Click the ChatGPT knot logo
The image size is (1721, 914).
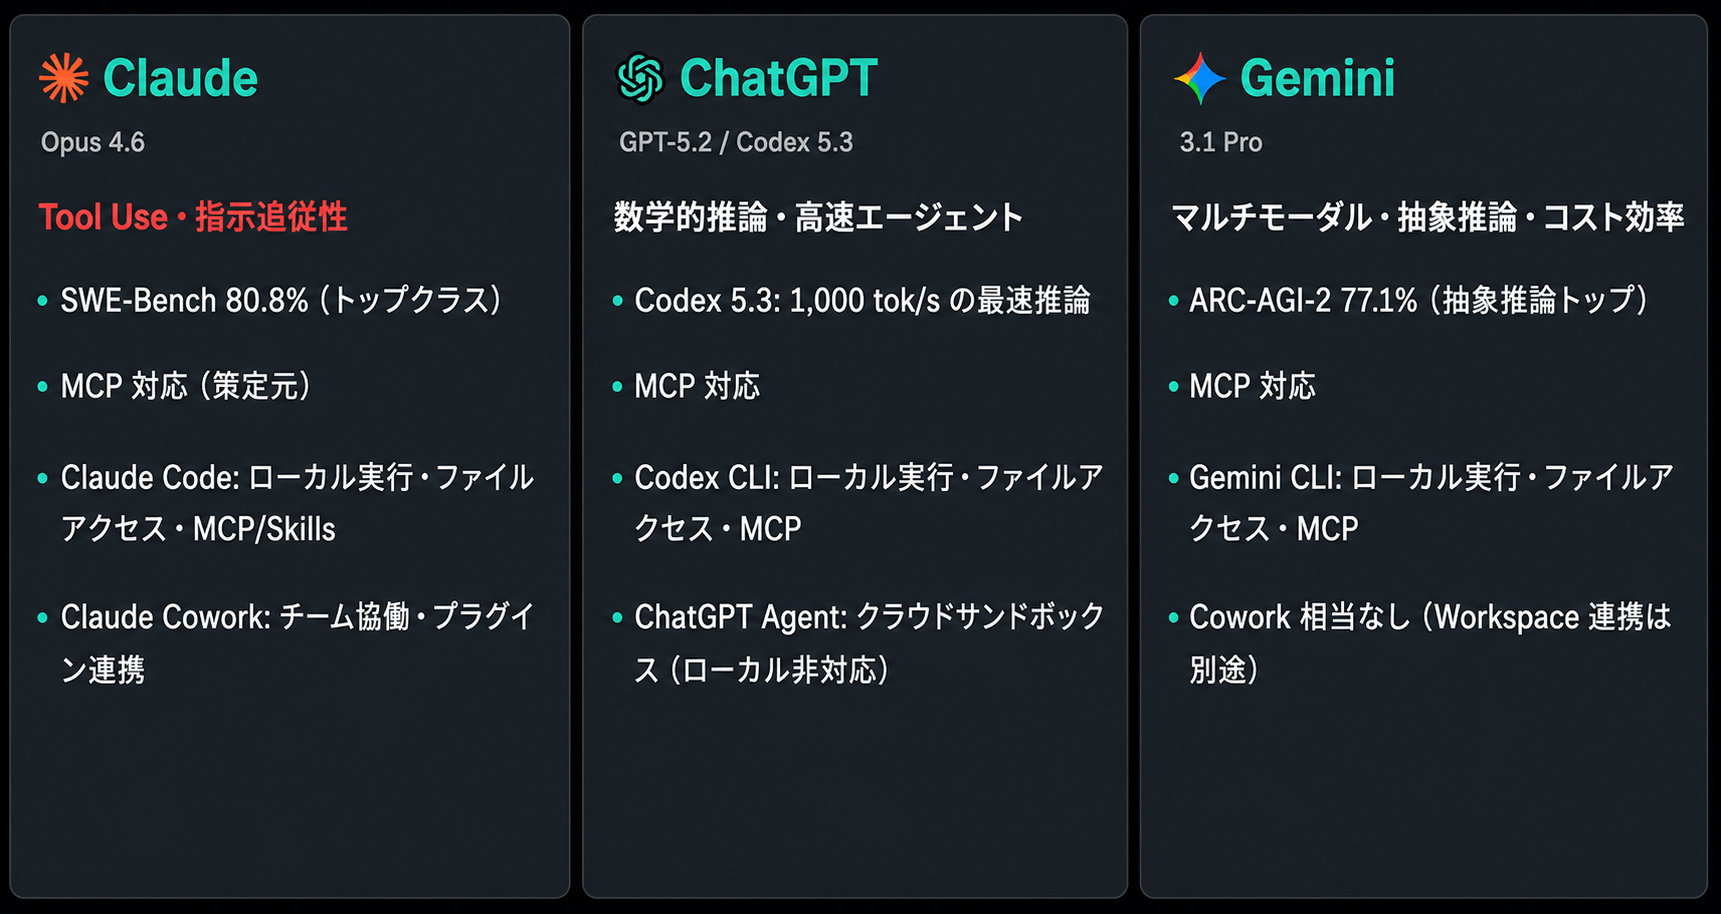click(640, 78)
